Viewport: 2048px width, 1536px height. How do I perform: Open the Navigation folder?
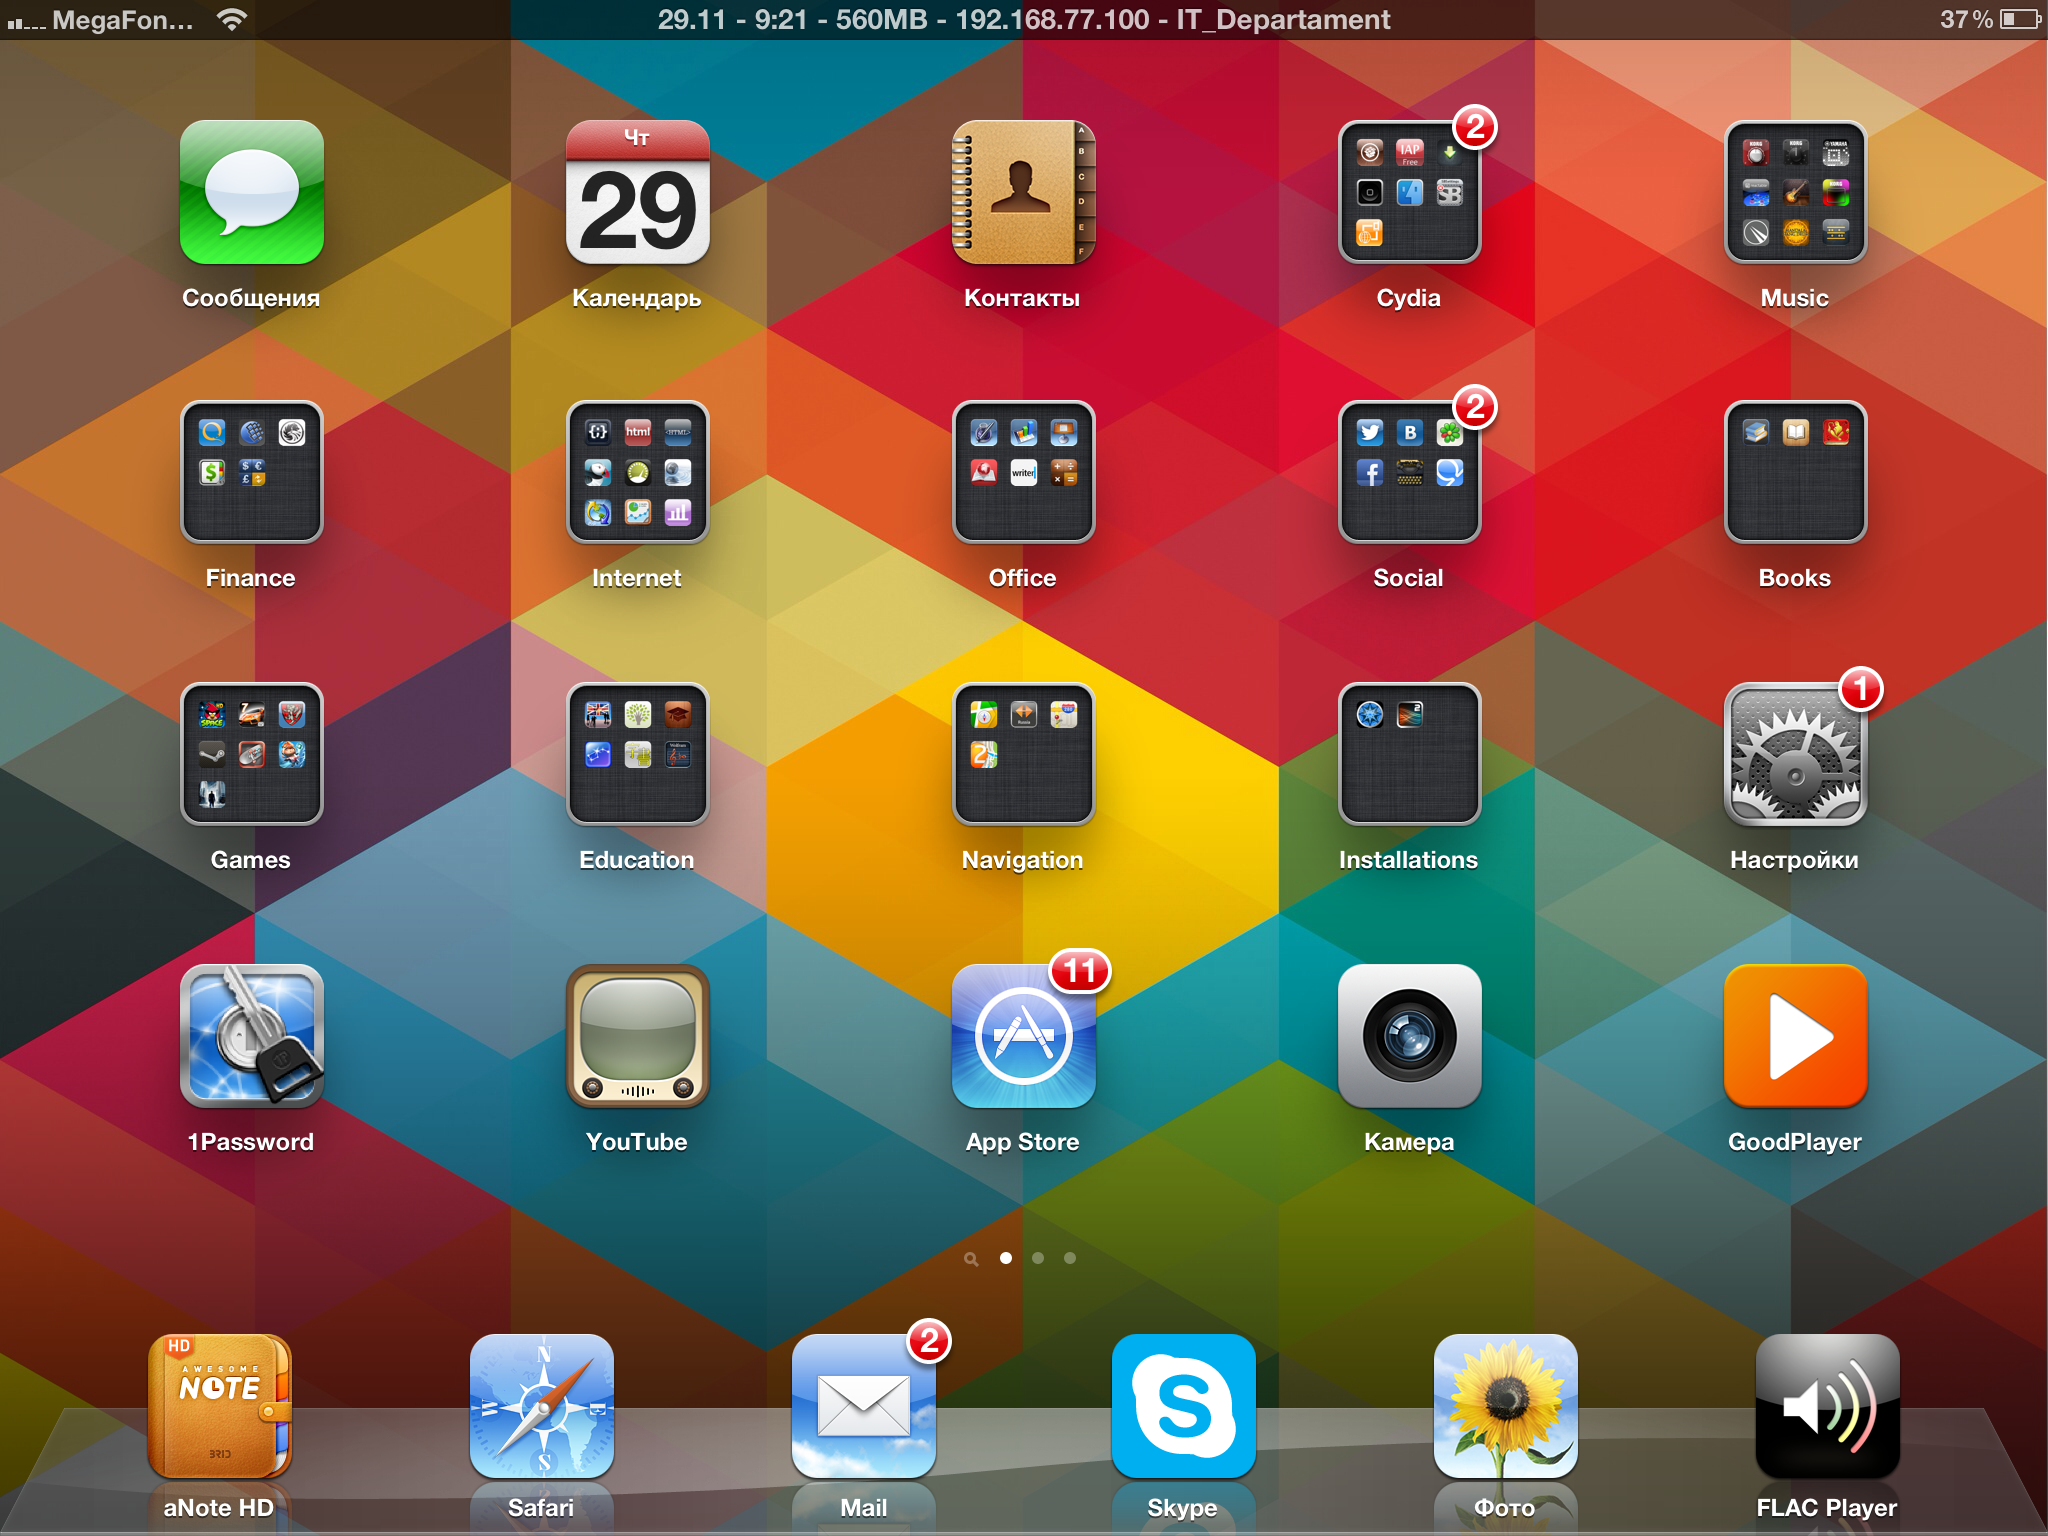[x=1023, y=754]
